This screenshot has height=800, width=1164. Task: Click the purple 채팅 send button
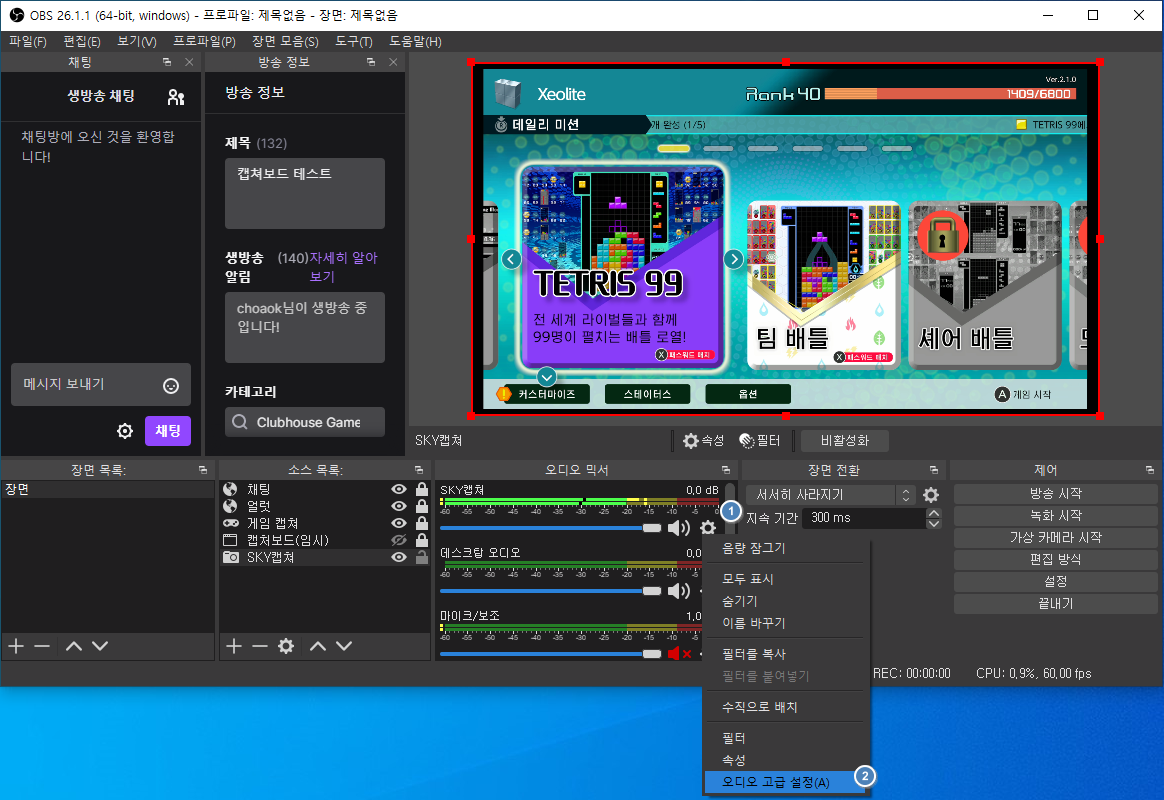click(x=168, y=430)
